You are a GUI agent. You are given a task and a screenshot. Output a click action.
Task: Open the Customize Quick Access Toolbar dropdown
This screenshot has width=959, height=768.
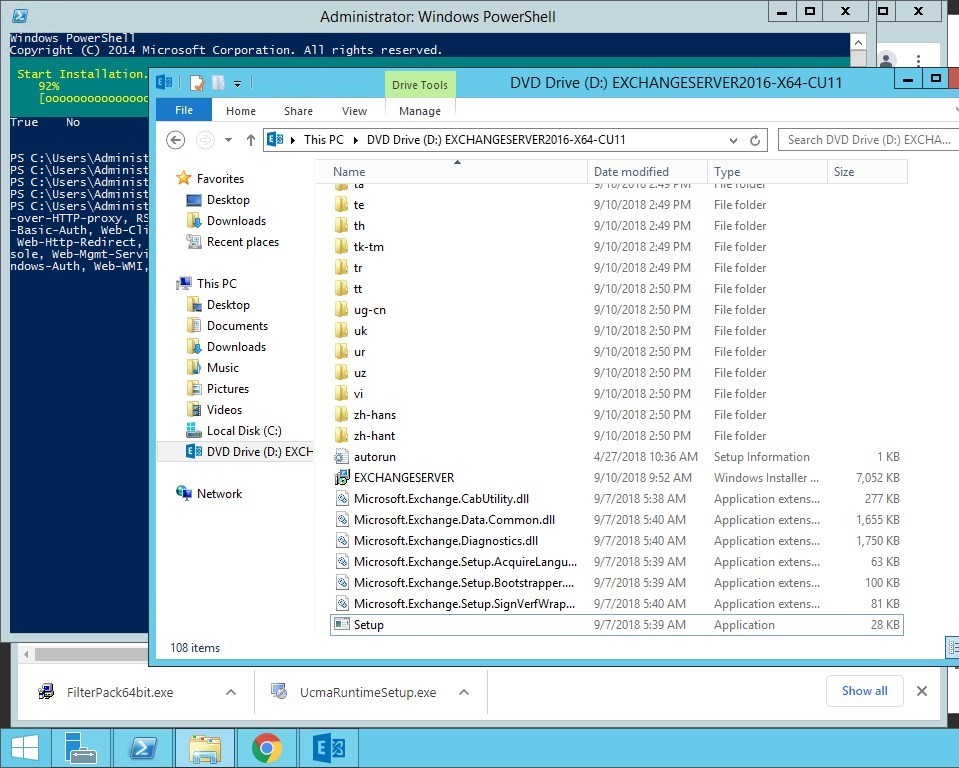click(237, 83)
